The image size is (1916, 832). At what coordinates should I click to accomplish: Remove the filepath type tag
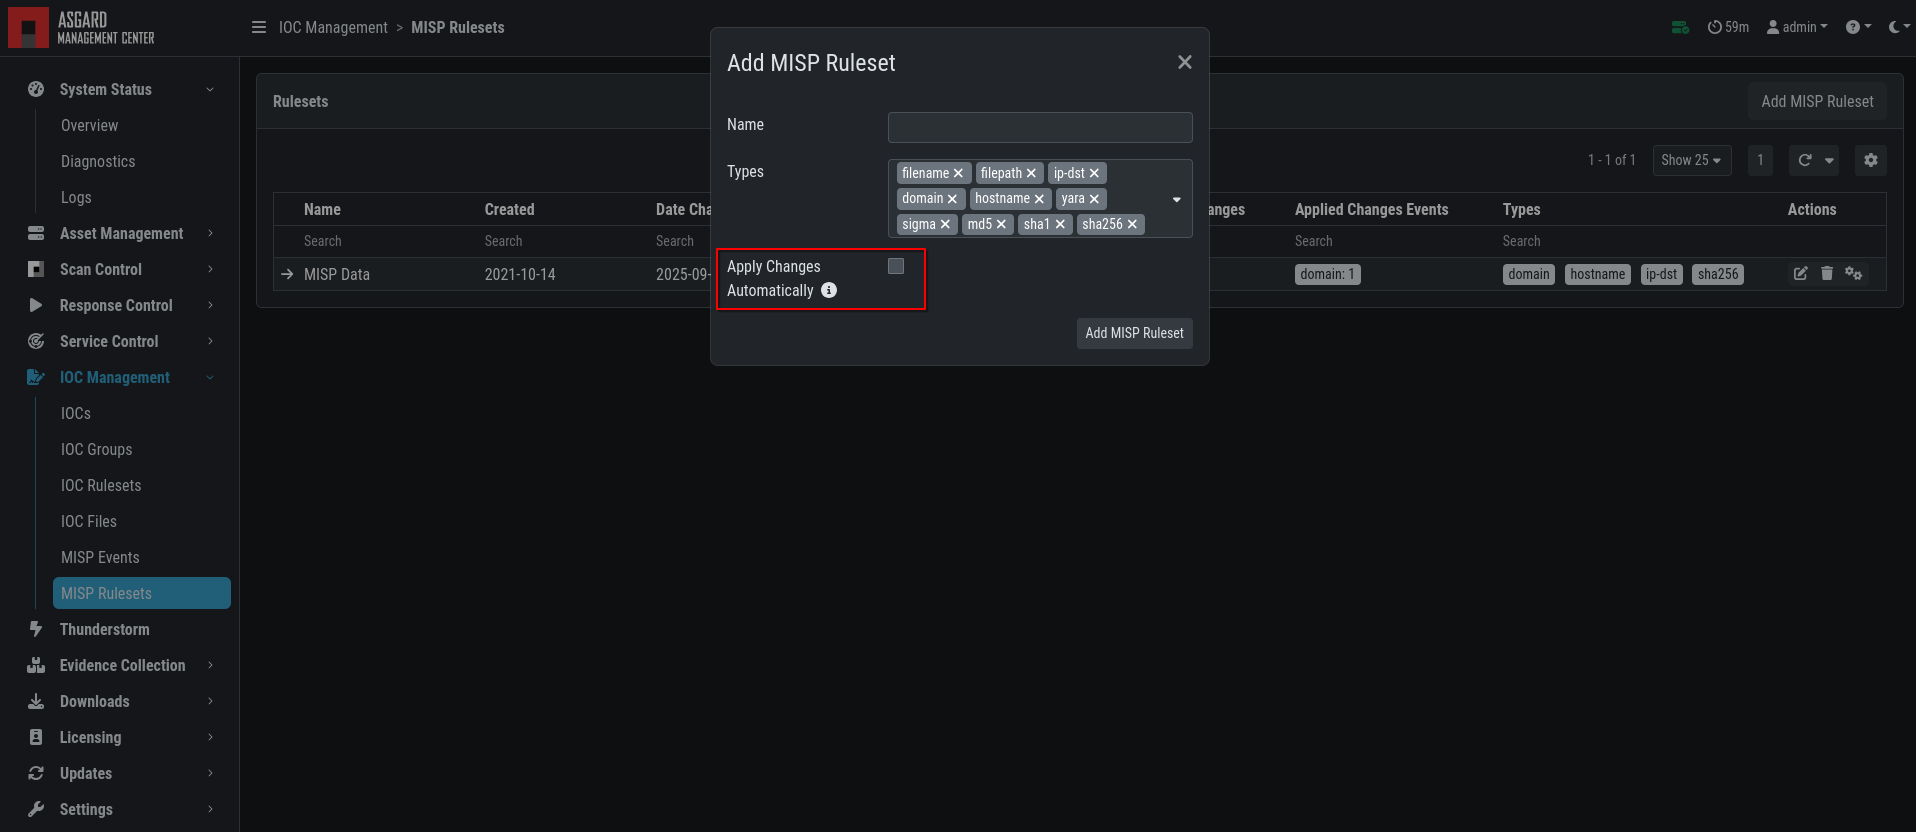coord(1031,173)
